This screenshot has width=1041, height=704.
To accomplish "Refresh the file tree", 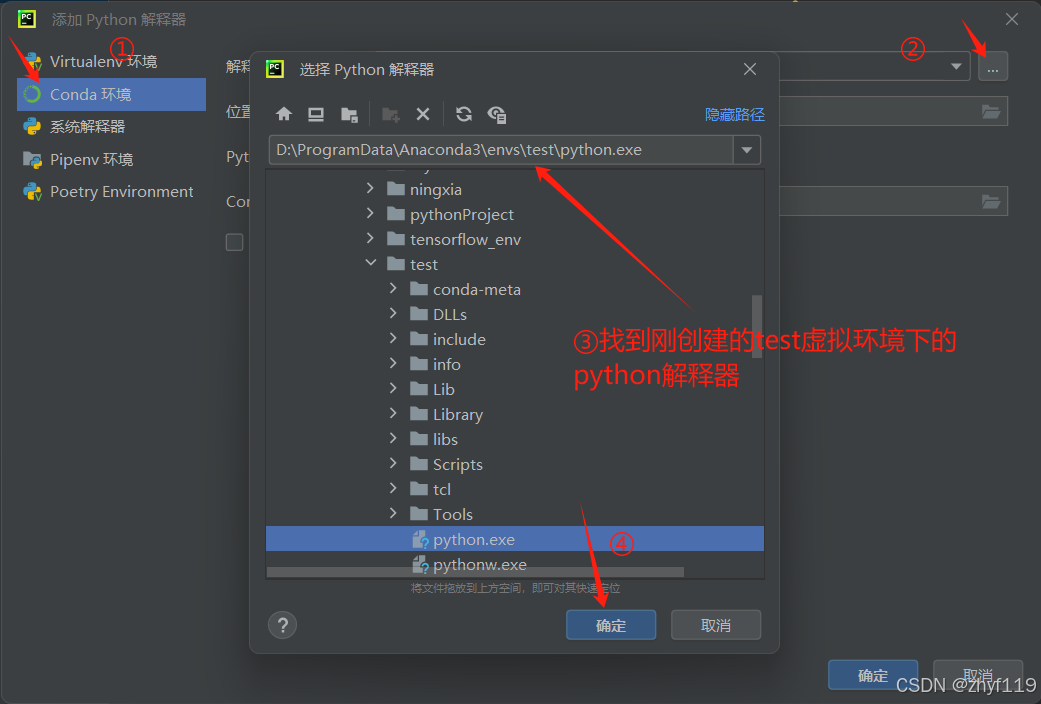I will (x=464, y=114).
